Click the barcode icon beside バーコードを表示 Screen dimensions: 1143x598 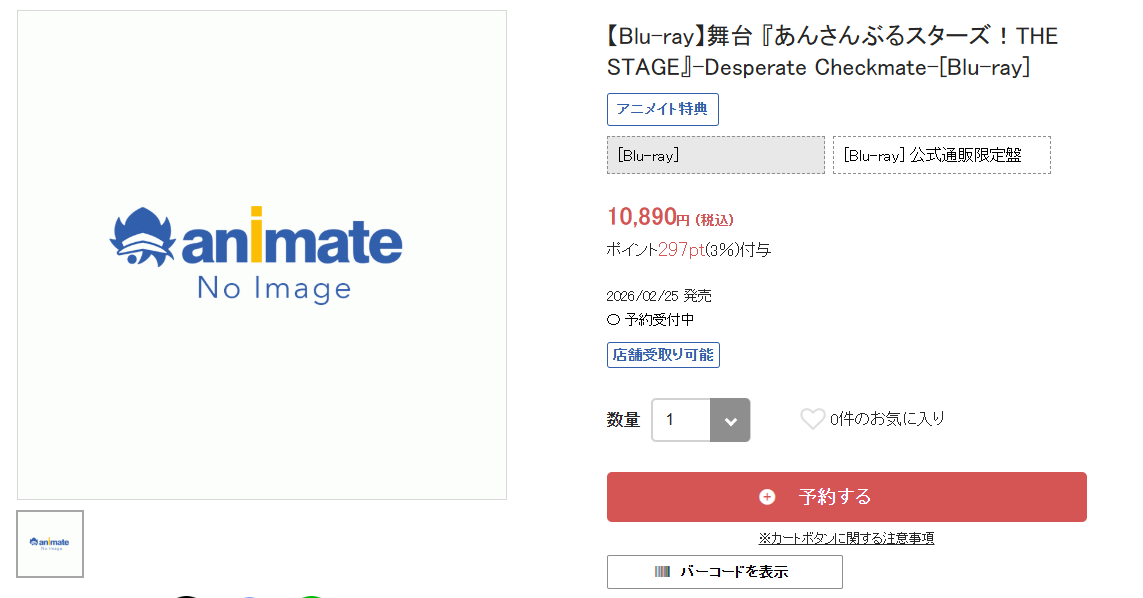click(662, 572)
